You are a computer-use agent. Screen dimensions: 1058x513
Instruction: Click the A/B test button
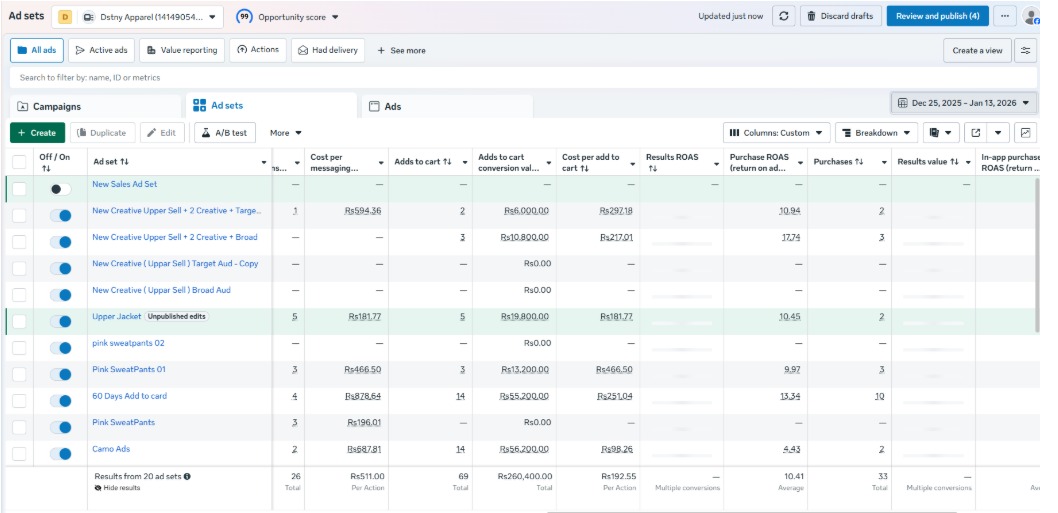(225, 133)
